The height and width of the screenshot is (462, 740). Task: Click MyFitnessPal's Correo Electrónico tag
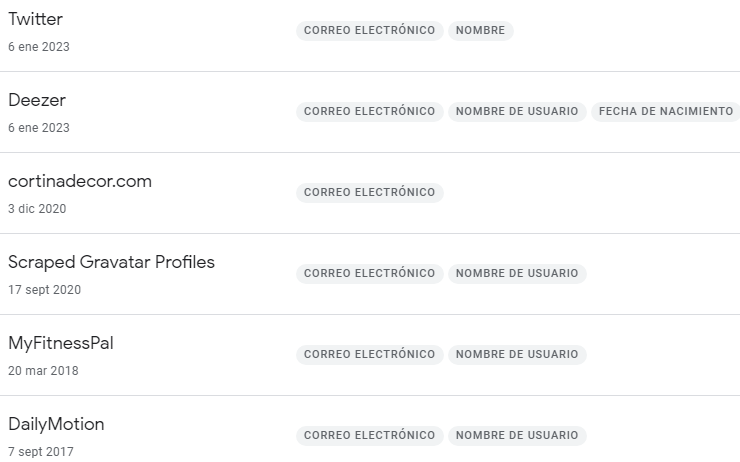[369, 354]
